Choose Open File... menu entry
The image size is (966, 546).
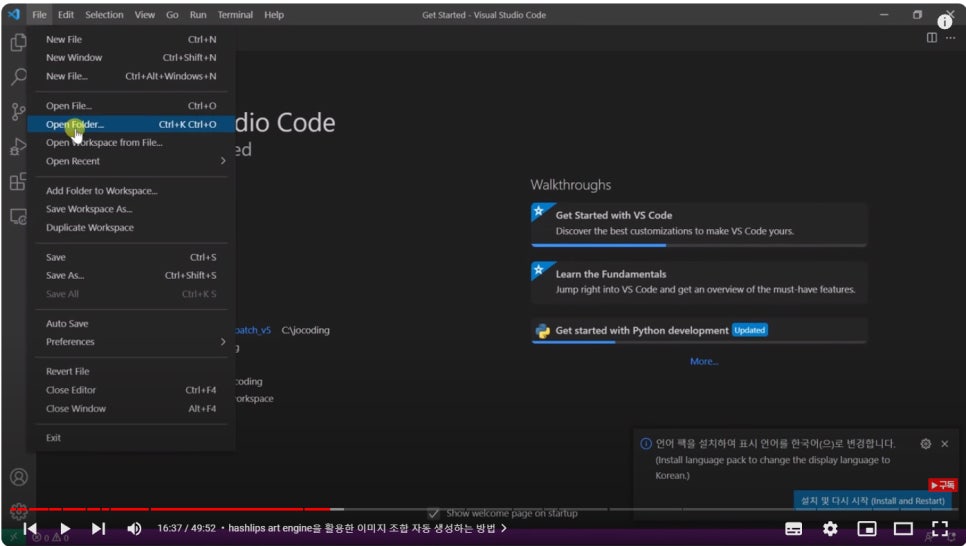(131, 106)
